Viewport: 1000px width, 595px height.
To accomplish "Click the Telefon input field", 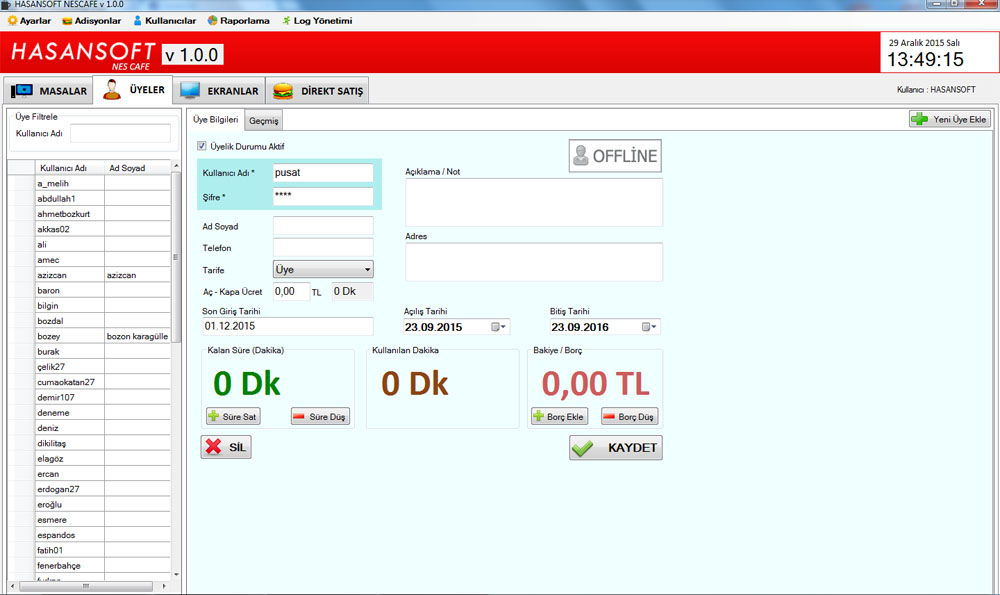I will pos(323,247).
